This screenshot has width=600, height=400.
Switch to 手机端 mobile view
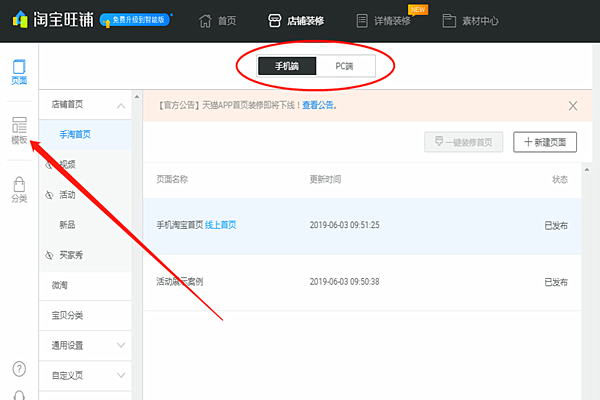coord(286,66)
